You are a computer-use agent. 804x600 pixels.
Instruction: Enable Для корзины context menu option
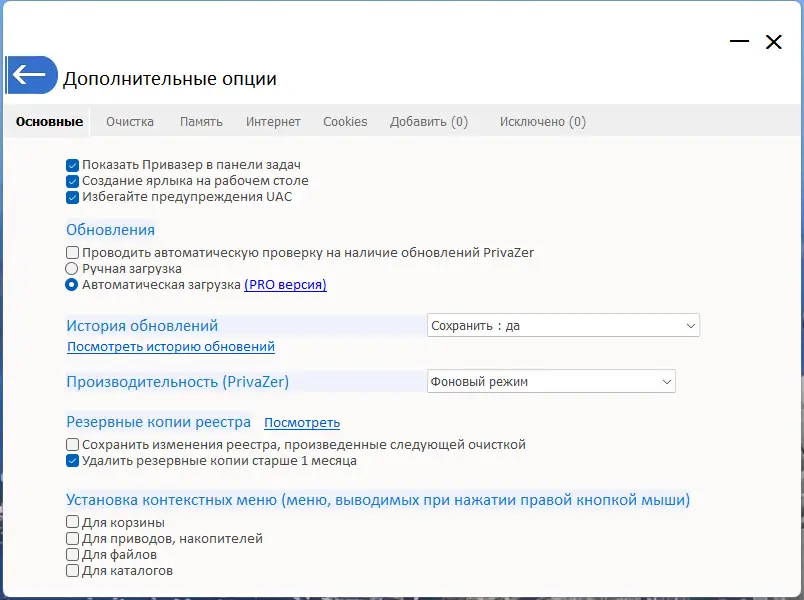(71, 521)
